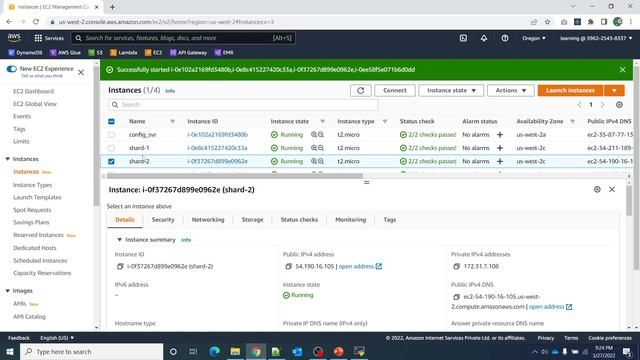Click the Launch instances button

570,90
